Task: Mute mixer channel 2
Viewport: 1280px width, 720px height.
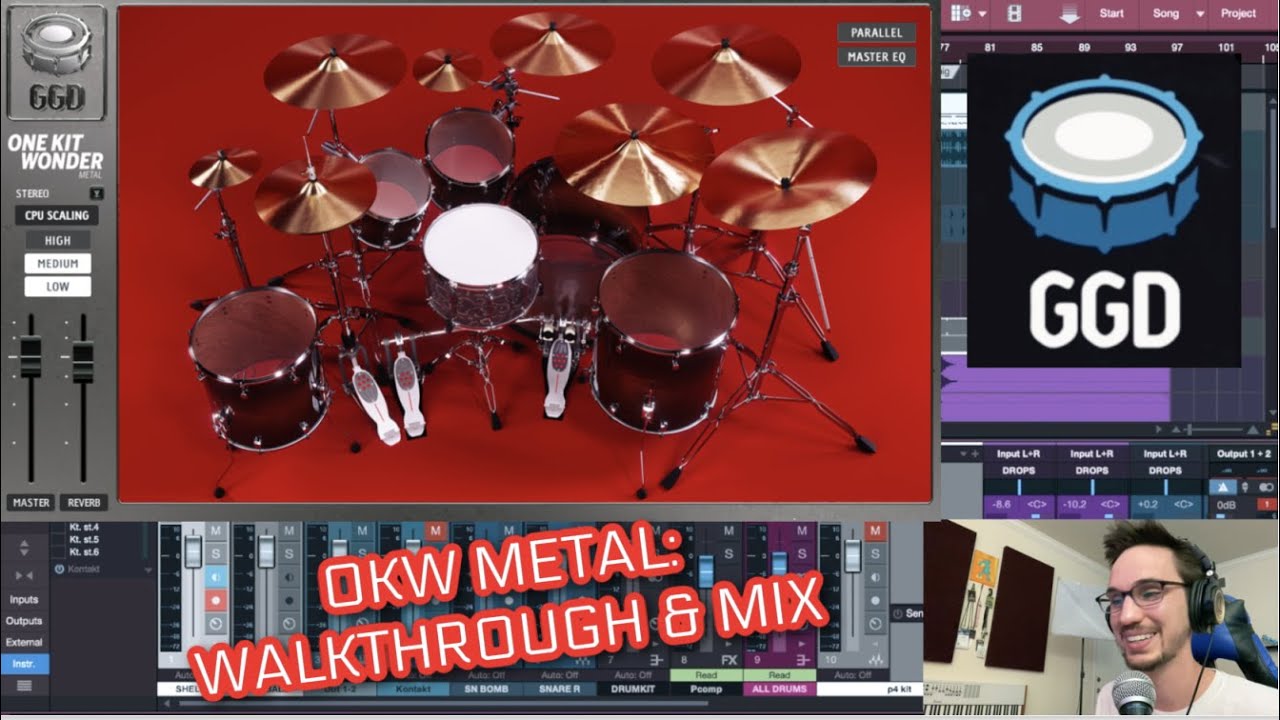Action: tap(289, 531)
